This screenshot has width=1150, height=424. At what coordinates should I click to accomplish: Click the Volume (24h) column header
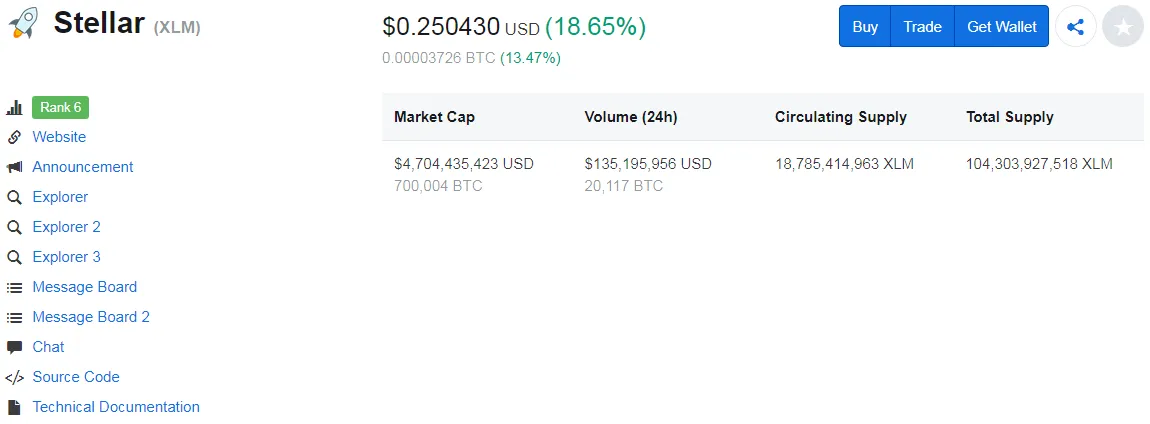[x=631, y=117]
